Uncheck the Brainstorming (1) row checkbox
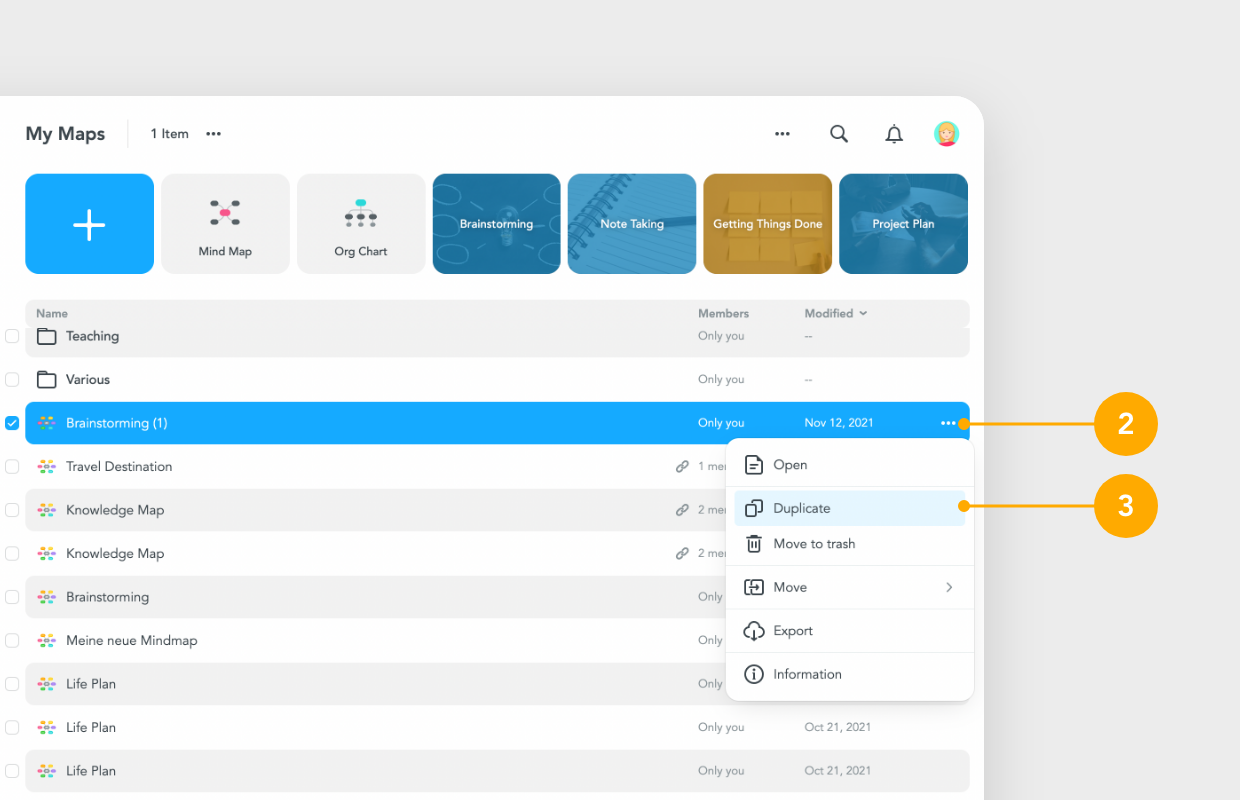Screen dimensions: 1240x800 tap(12, 423)
